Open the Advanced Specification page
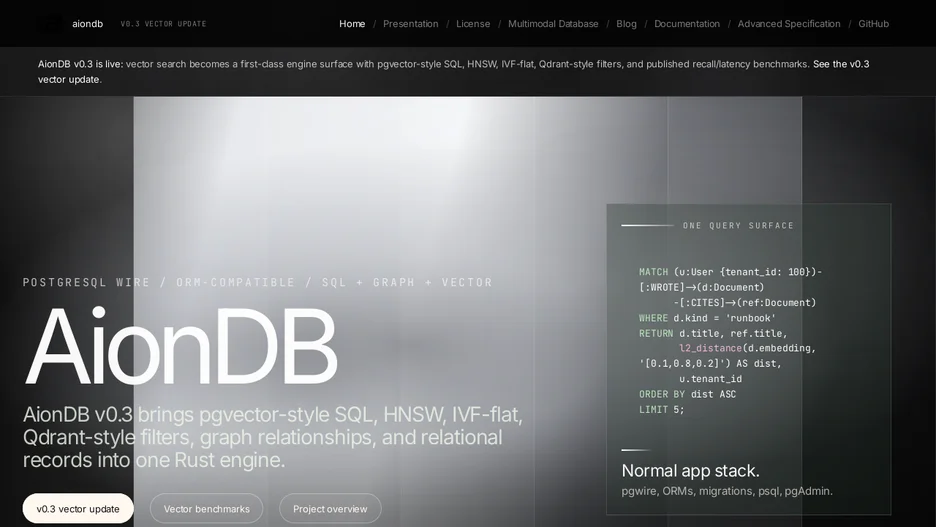 pos(789,24)
